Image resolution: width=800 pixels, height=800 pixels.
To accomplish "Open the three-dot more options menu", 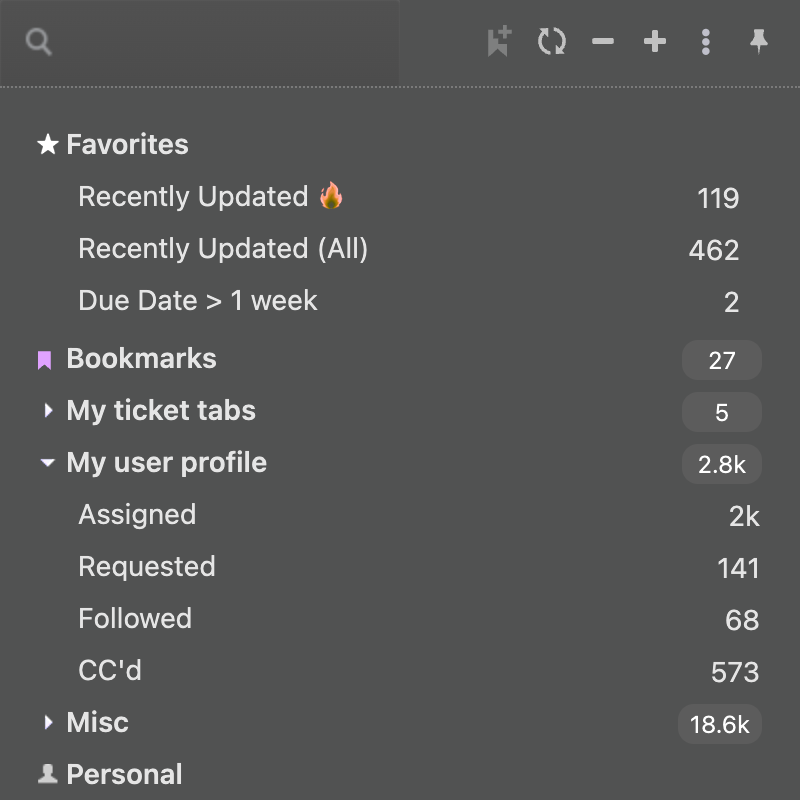I will pos(706,41).
